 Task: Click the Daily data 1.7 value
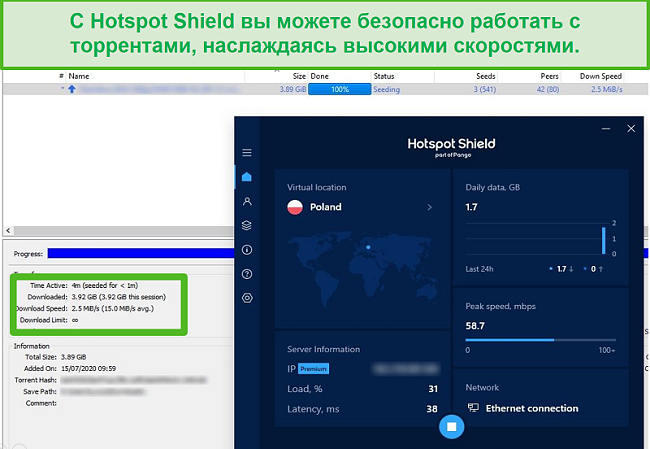click(471, 207)
